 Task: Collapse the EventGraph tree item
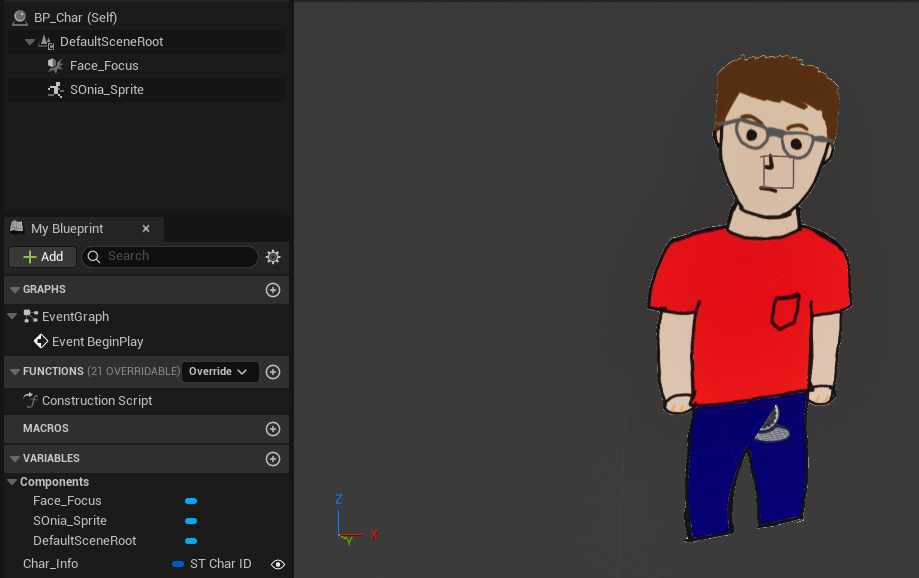point(12,316)
